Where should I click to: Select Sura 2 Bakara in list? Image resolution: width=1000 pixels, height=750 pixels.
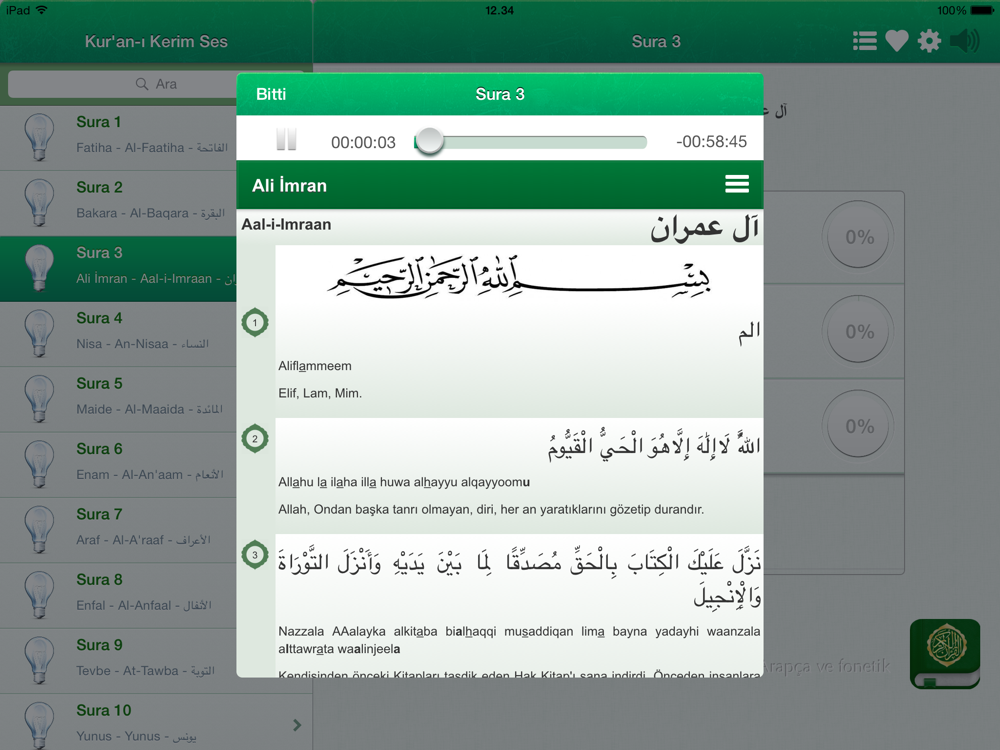click(119, 203)
